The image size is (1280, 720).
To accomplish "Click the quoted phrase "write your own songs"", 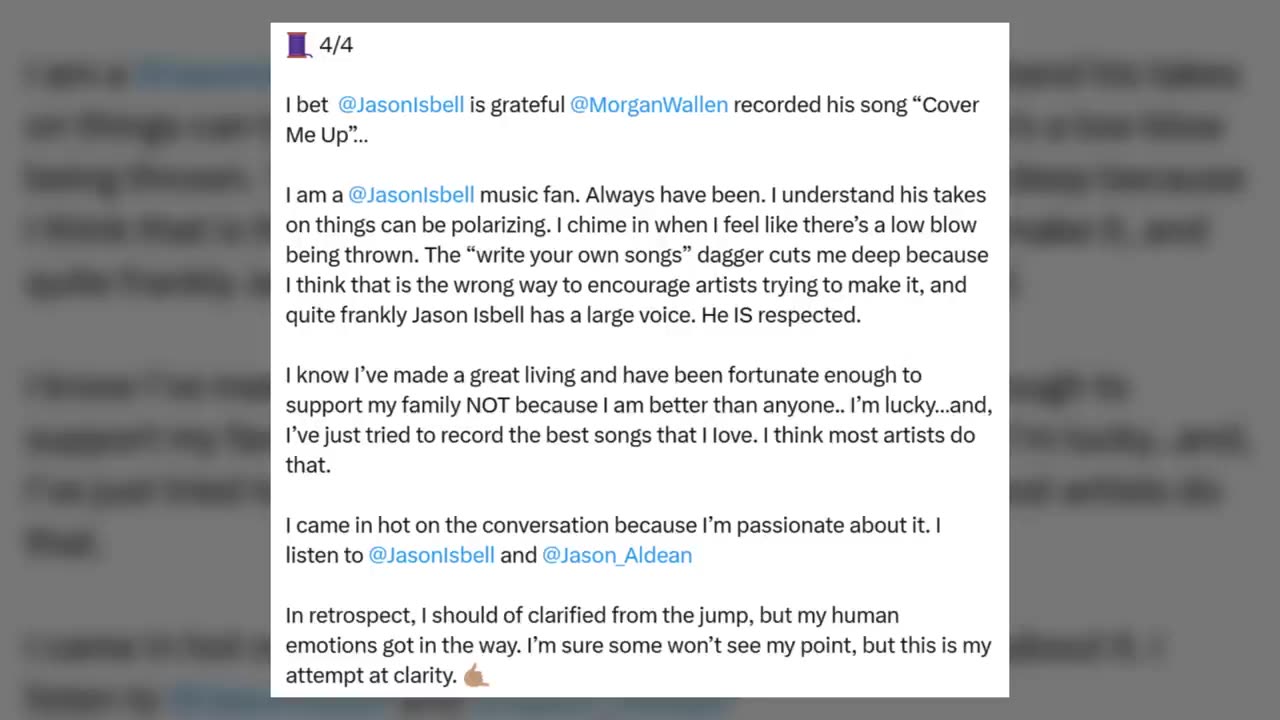I will click(584, 255).
